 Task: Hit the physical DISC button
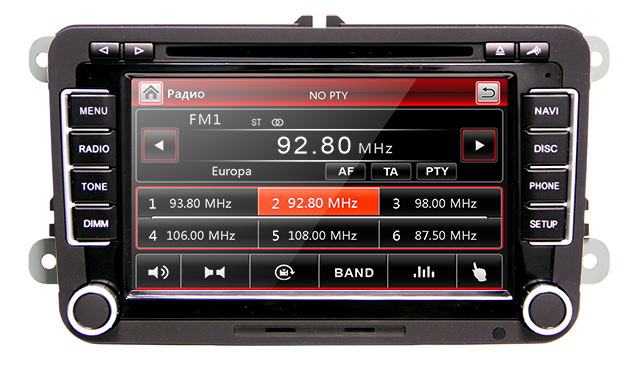pyautogui.click(x=546, y=149)
